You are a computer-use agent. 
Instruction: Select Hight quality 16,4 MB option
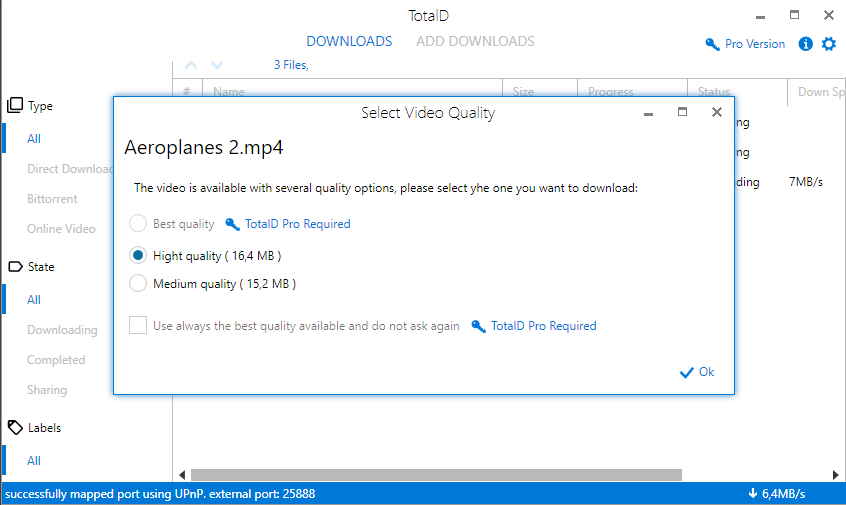(138, 255)
